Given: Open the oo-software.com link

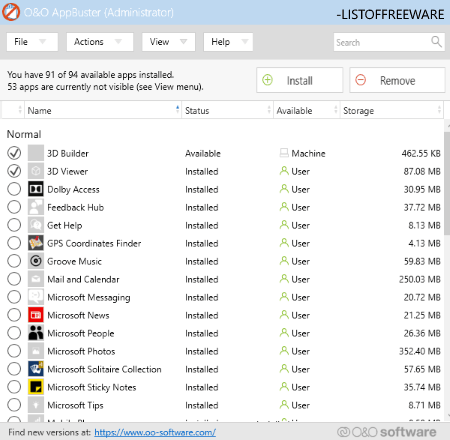Looking at the screenshot, I should 155,432.
